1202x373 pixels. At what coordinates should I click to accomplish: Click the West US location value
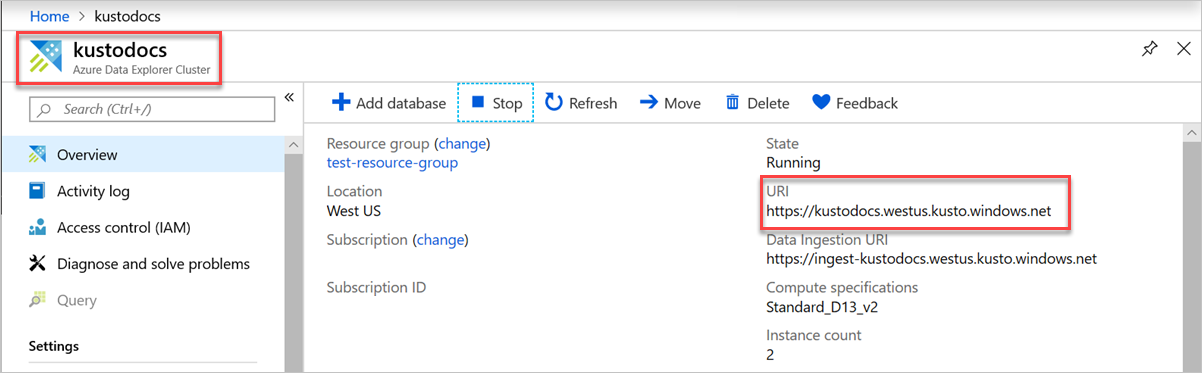coord(354,211)
